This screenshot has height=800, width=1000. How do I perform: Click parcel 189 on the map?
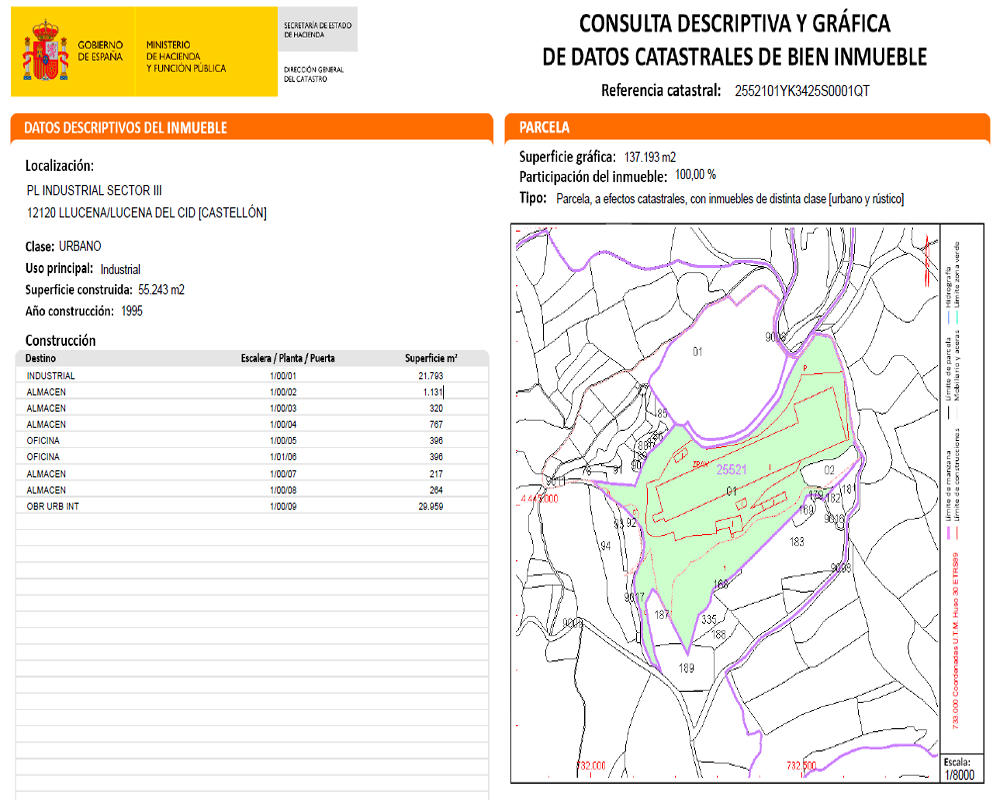pos(686,668)
